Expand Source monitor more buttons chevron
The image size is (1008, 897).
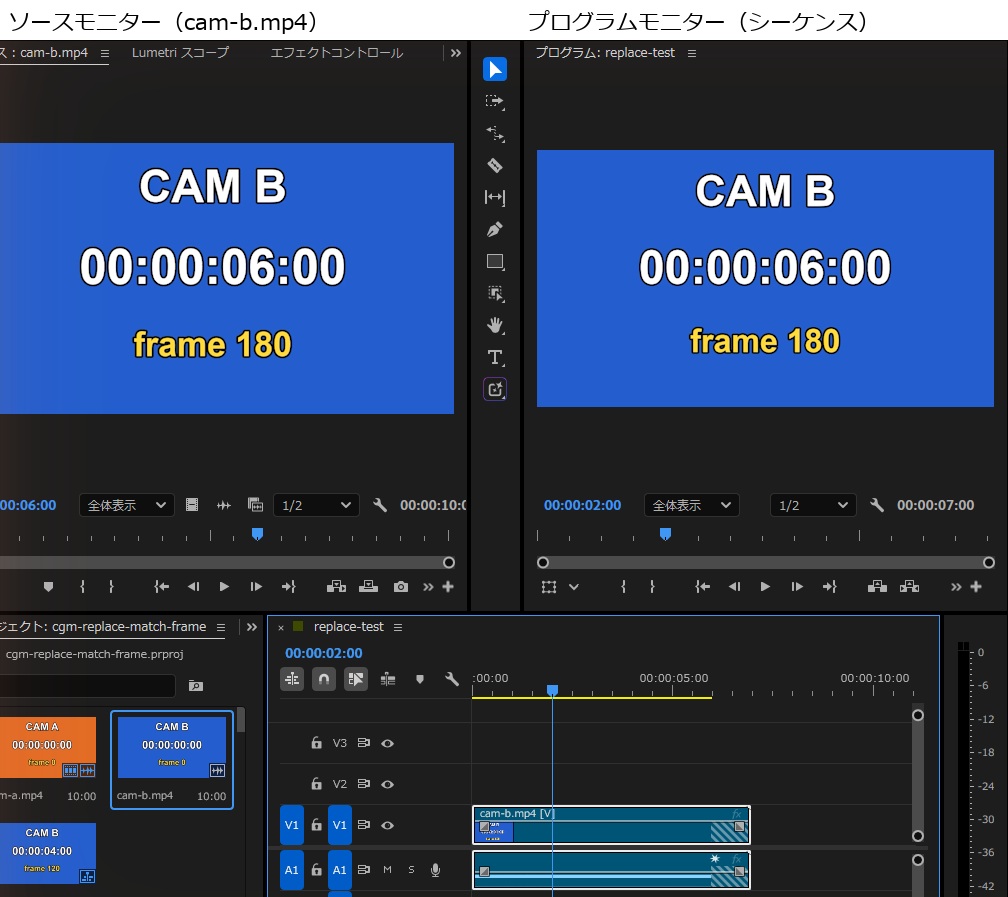click(x=428, y=586)
